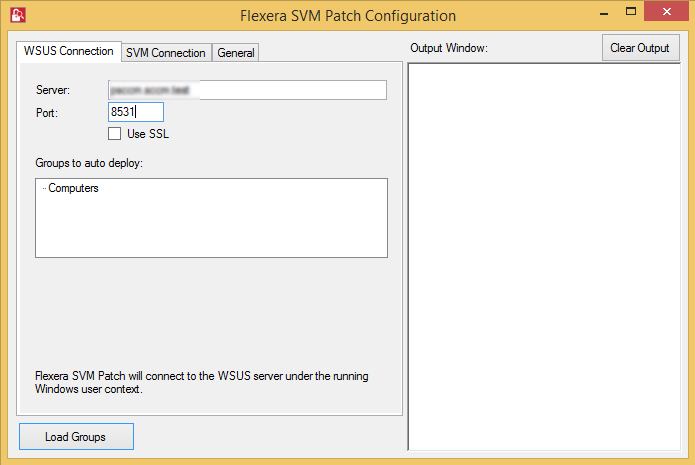Click the Server input field
The height and width of the screenshot is (465, 695).
pos(247,90)
